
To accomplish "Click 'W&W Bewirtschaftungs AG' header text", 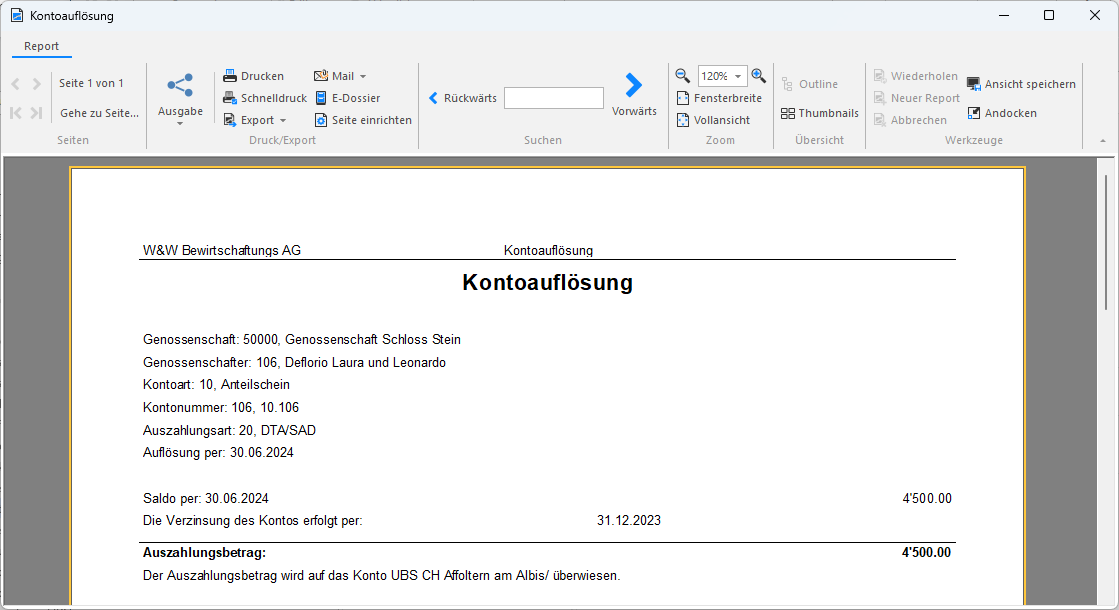I will tap(222, 250).
